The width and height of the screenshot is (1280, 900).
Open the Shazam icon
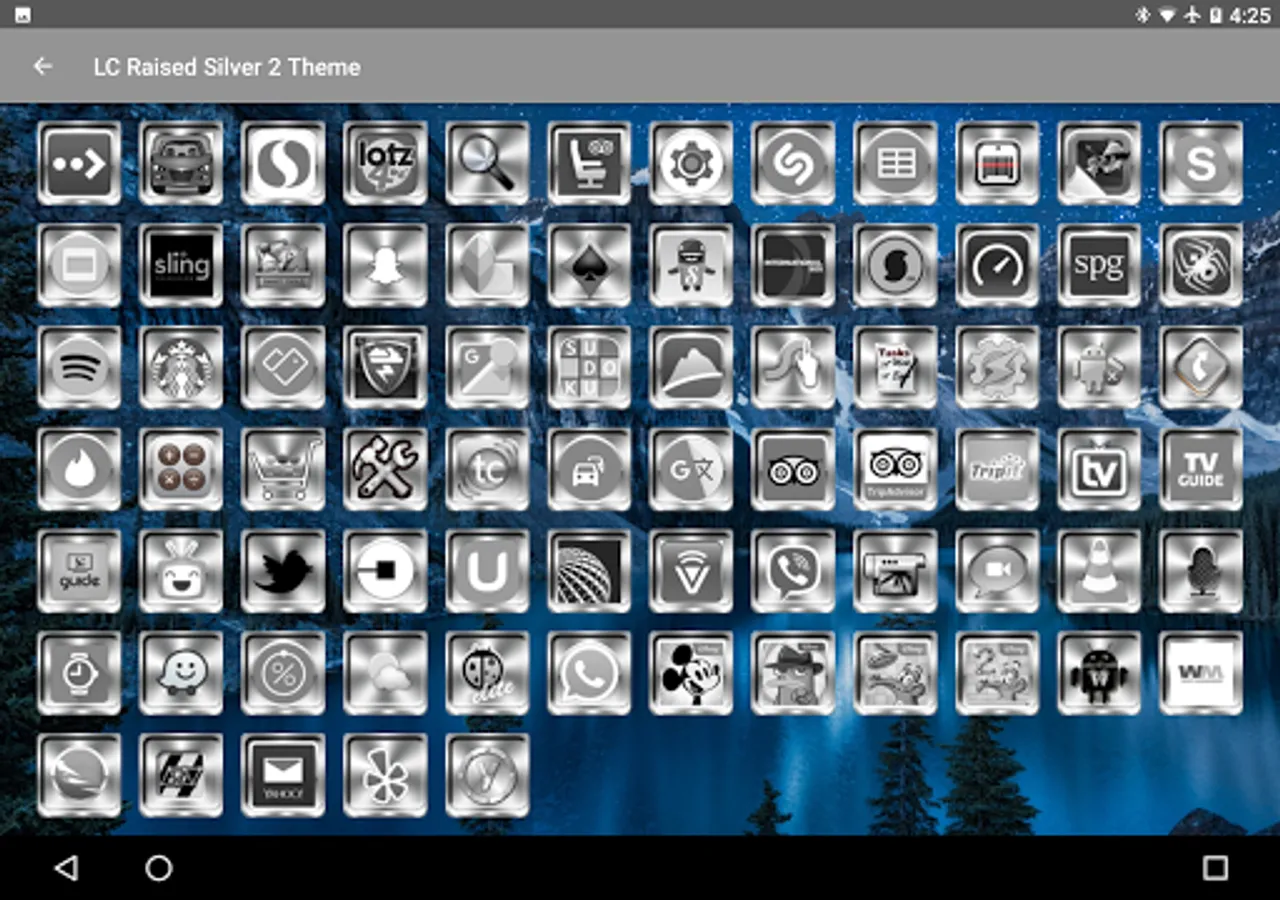point(793,163)
